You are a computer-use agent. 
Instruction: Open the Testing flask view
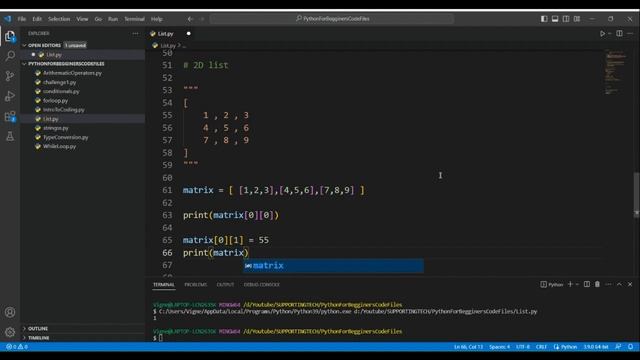10,136
